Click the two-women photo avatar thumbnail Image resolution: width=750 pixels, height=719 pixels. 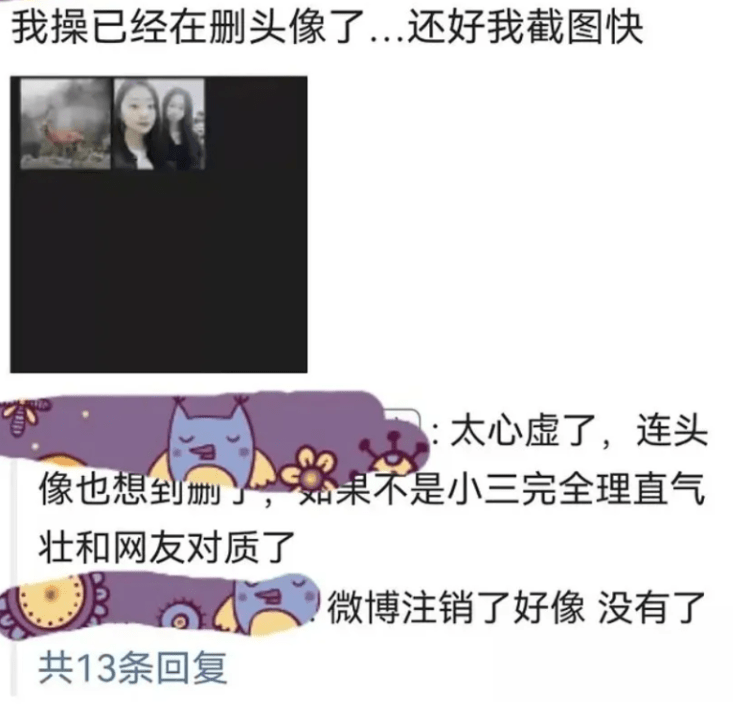[x=159, y=124]
